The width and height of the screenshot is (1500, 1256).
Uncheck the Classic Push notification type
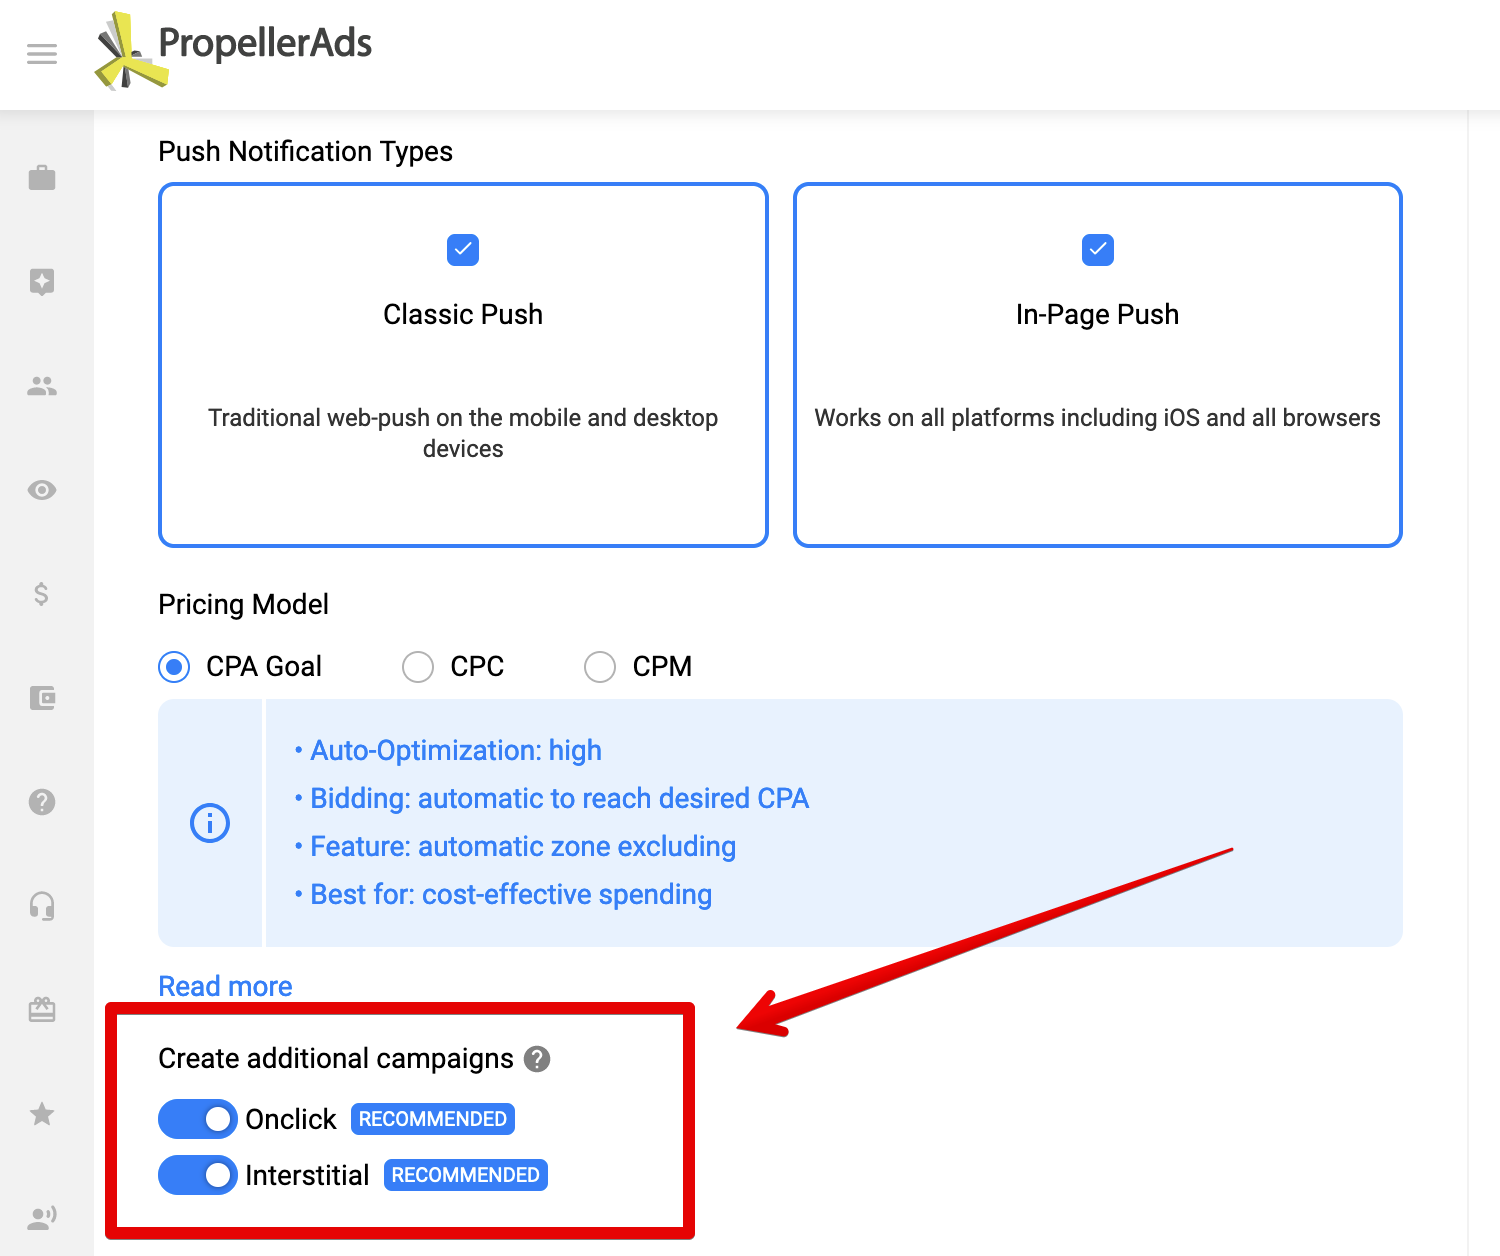click(462, 250)
